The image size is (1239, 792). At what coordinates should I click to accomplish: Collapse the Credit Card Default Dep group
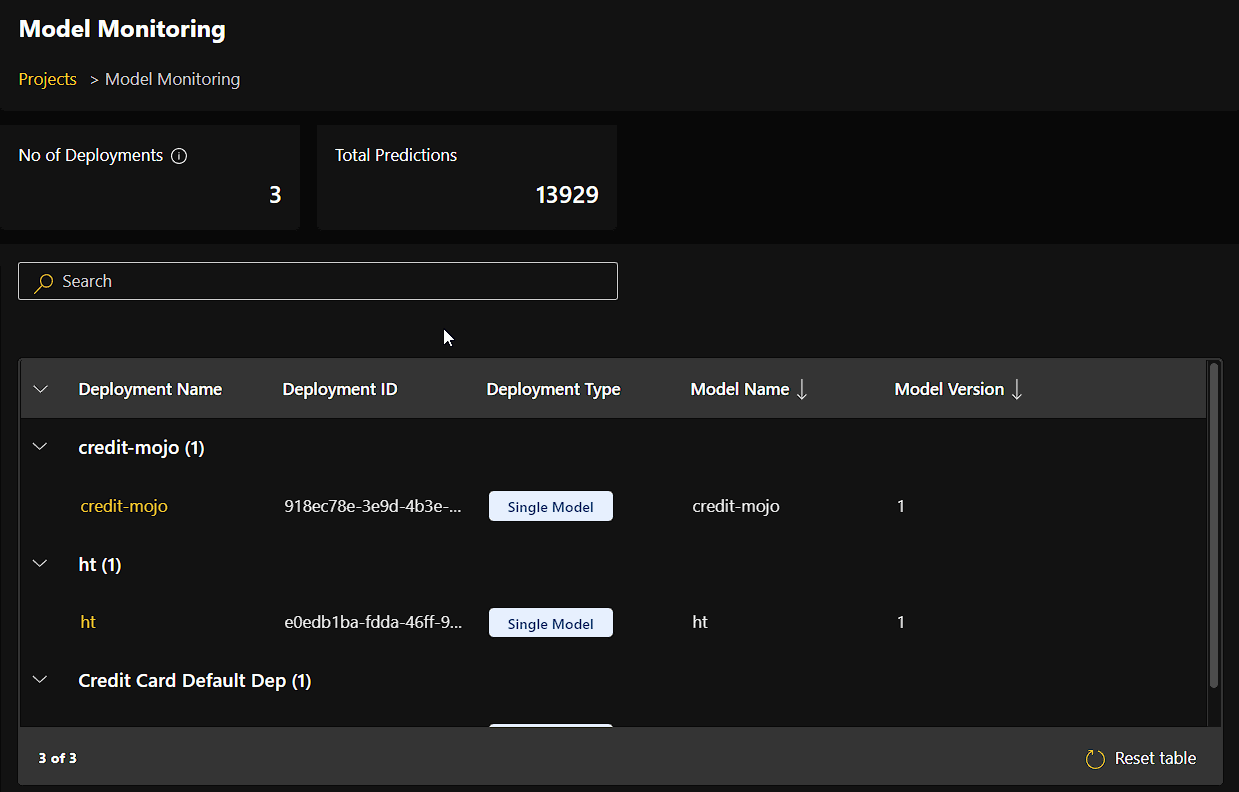[40, 680]
